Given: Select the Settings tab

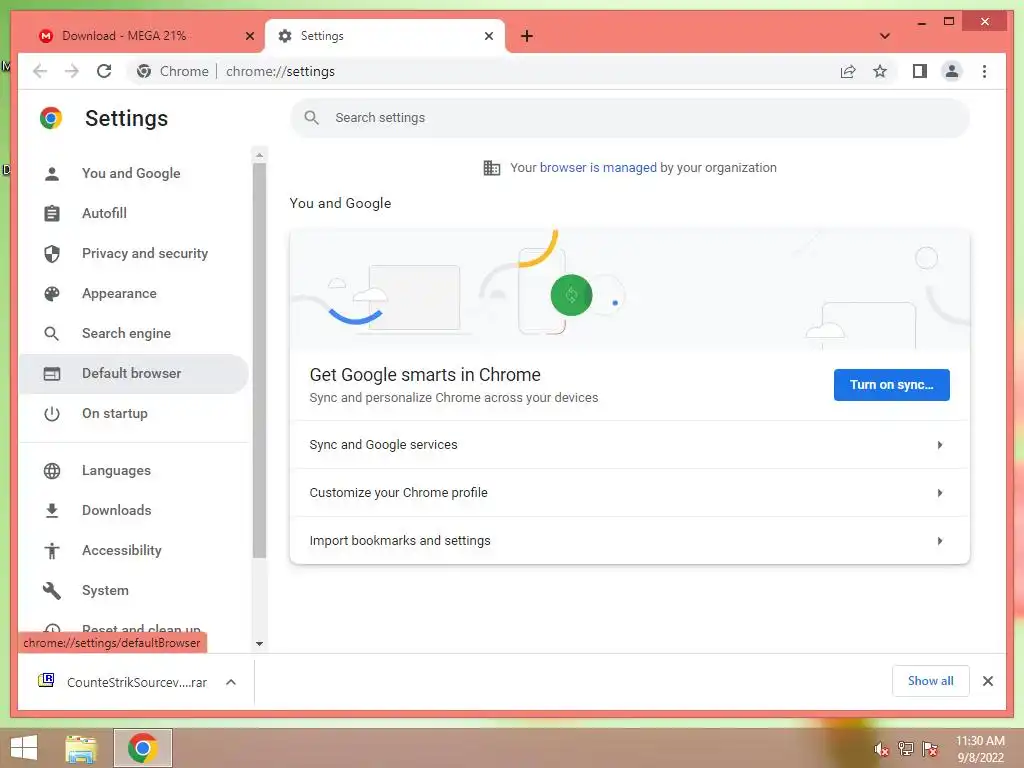Looking at the screenshot, I should 385,36.
